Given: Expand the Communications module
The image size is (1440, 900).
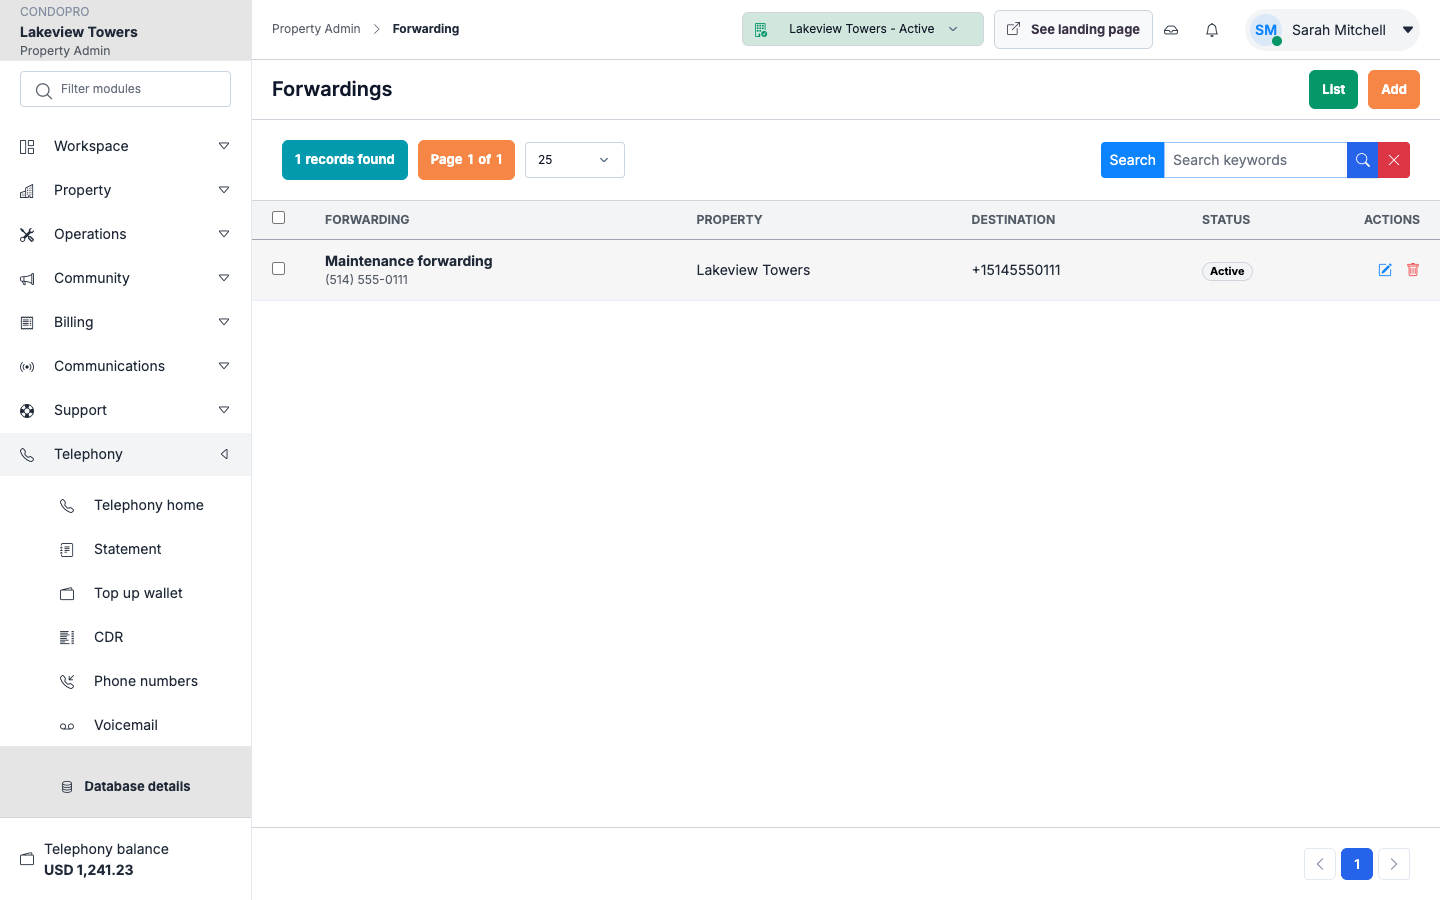Looking at the screenshot, I should click(224, 366).
